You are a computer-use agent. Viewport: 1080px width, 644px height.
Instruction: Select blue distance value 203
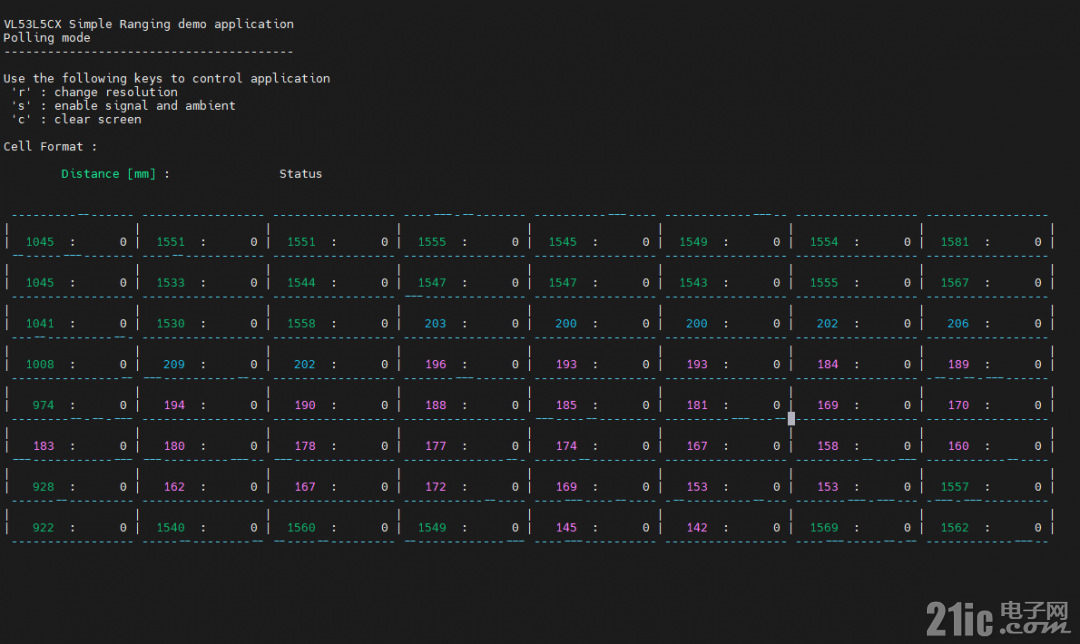click(x=435, y=323)
